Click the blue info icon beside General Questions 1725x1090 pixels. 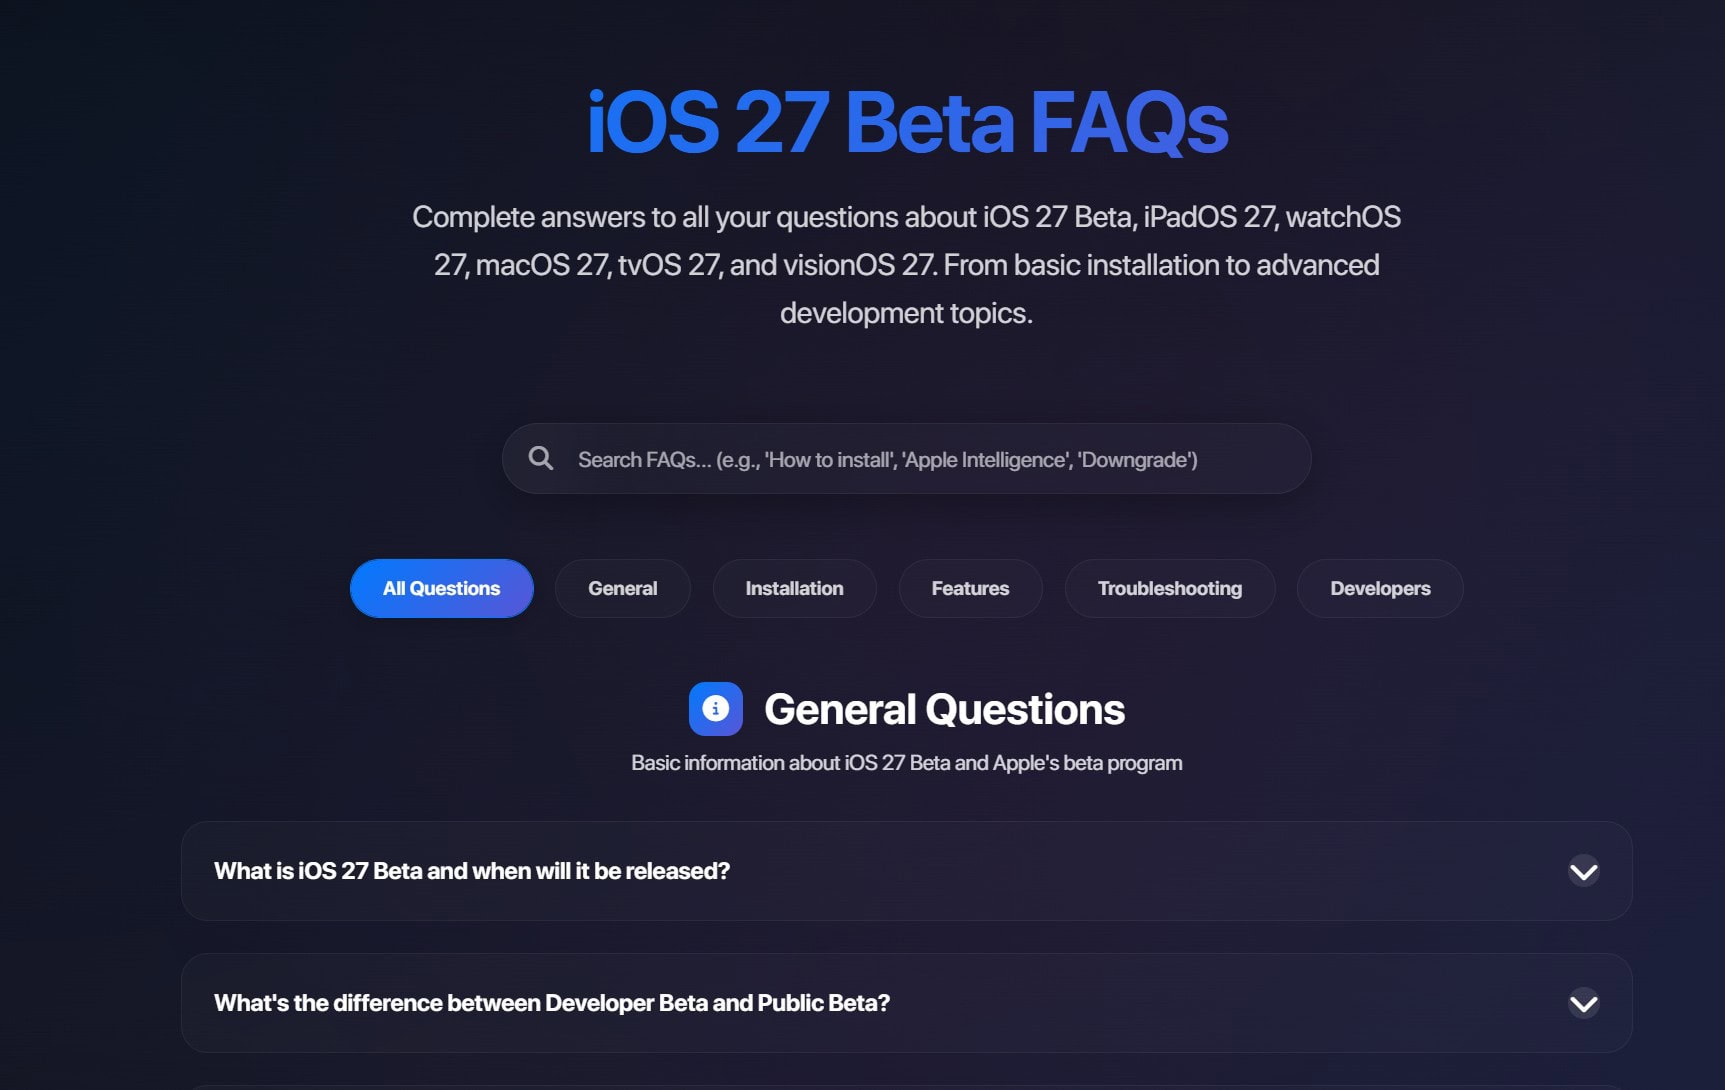click(x=715, y=709)
